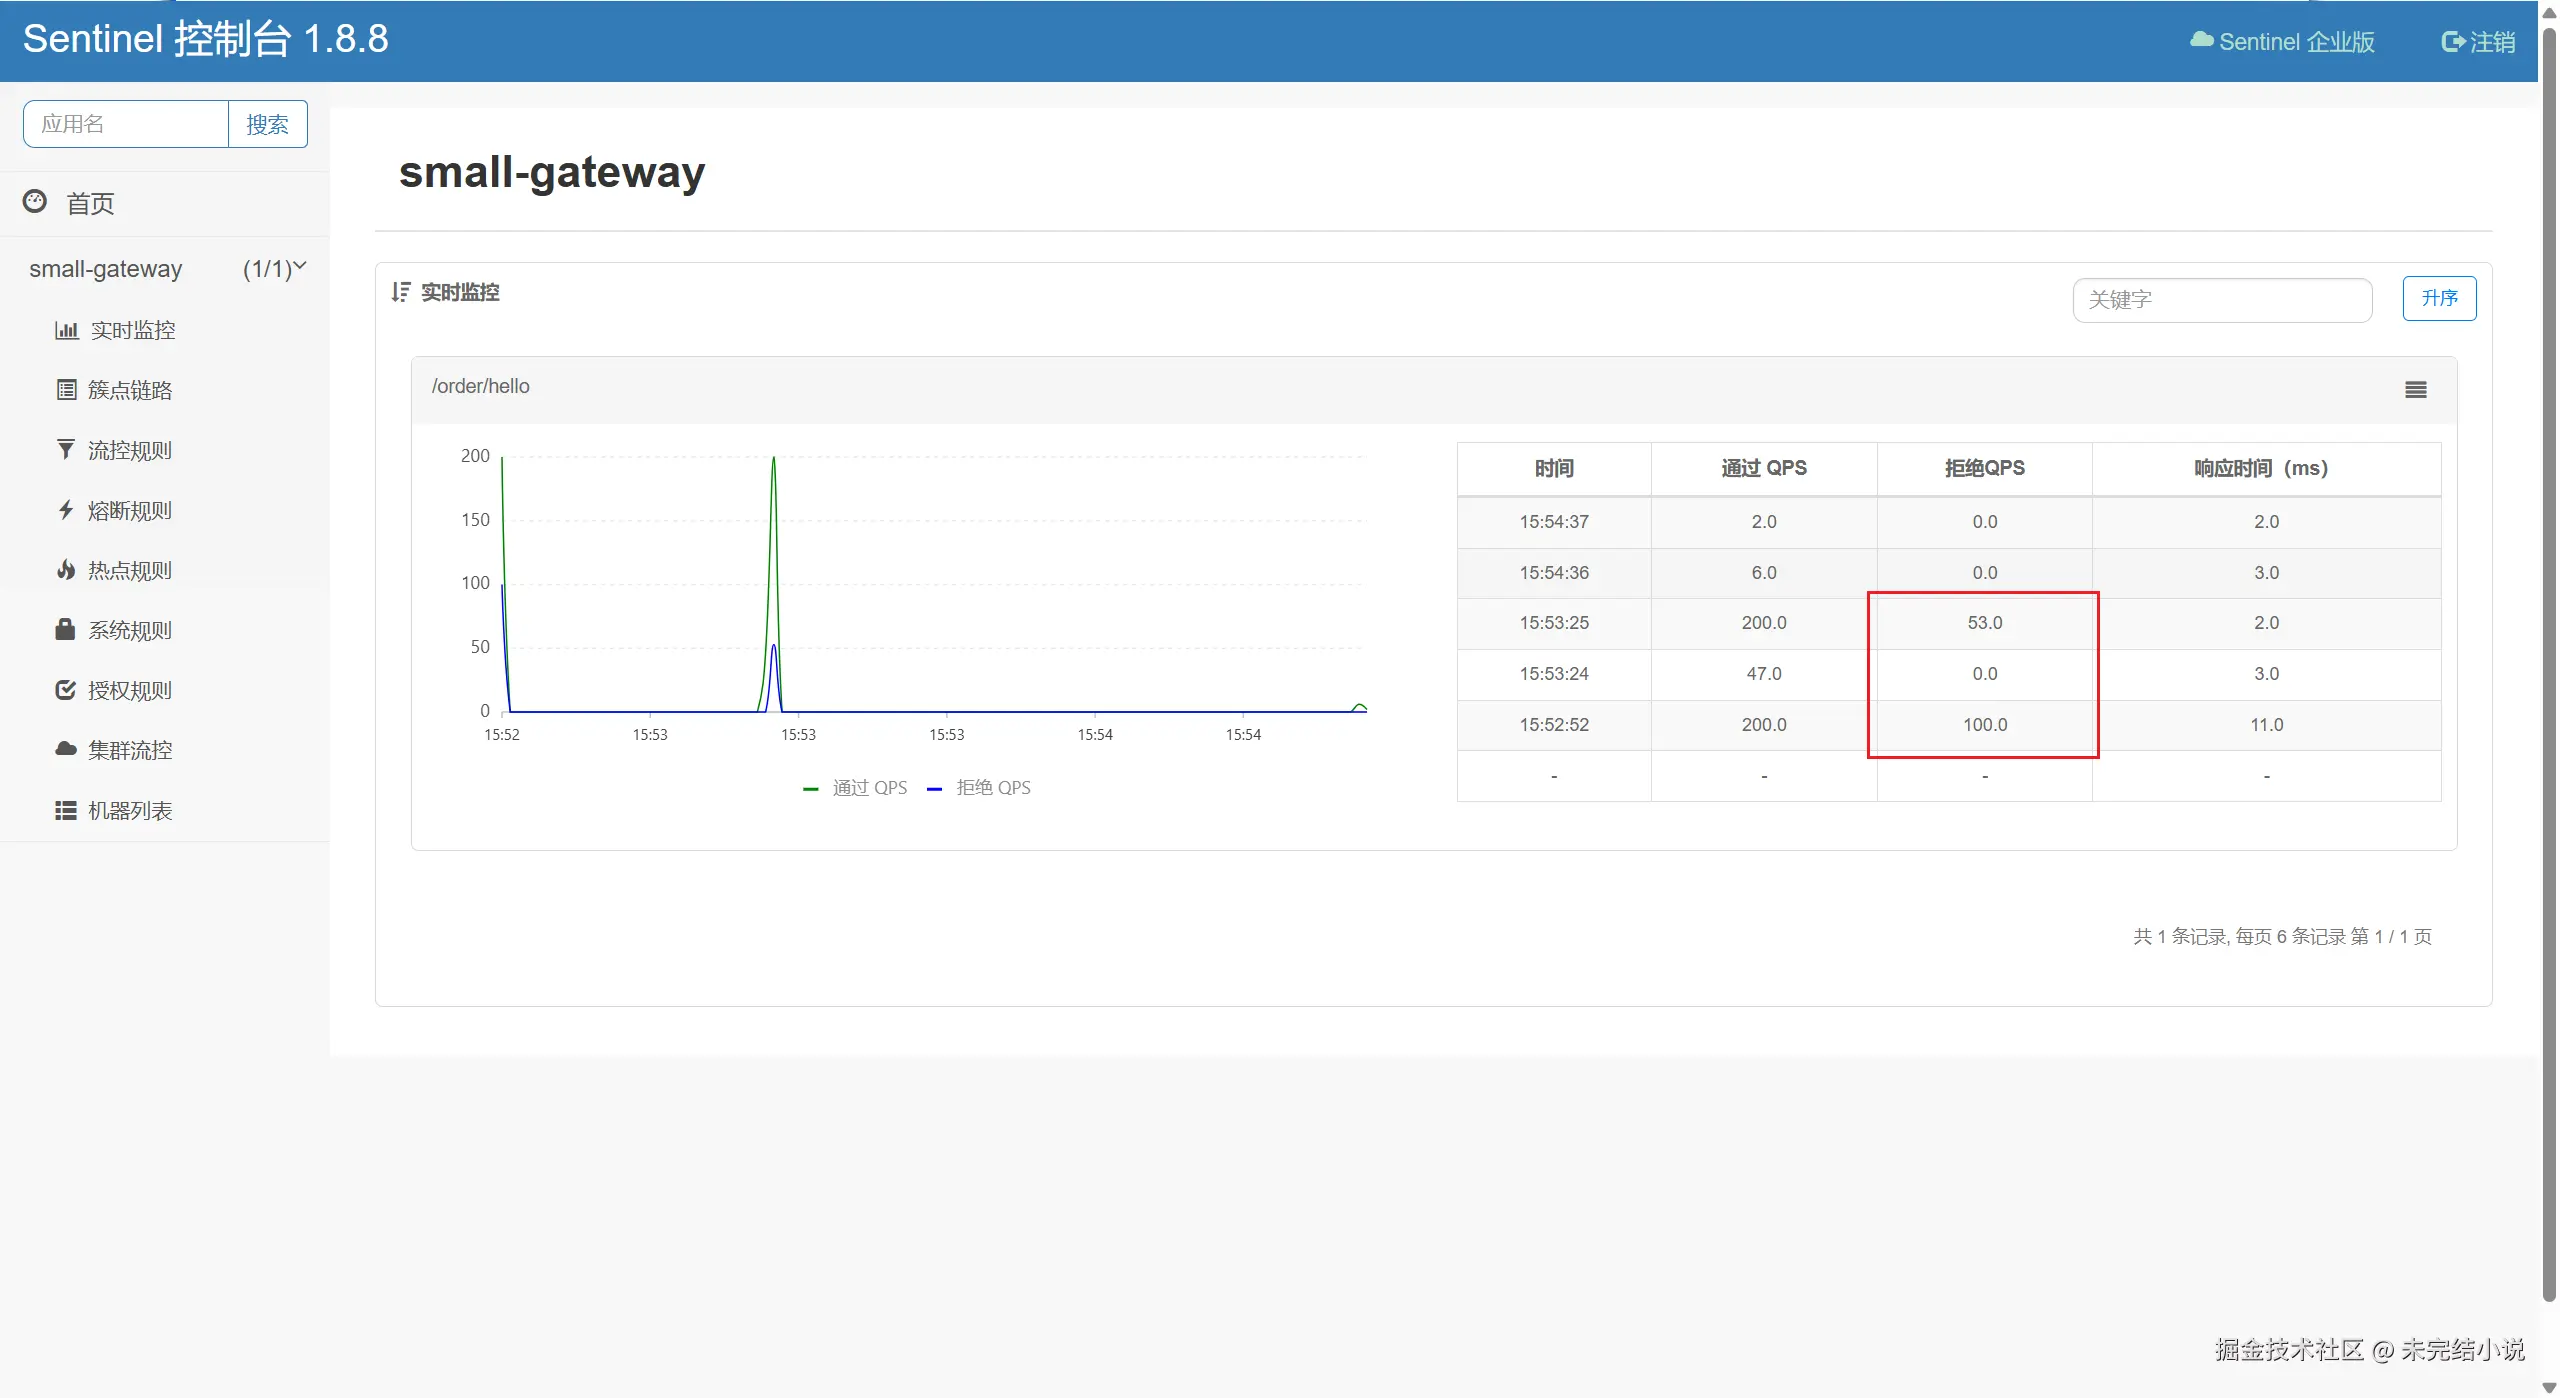Click the bar chart icon for 实时监控

(x=66, y=331)
